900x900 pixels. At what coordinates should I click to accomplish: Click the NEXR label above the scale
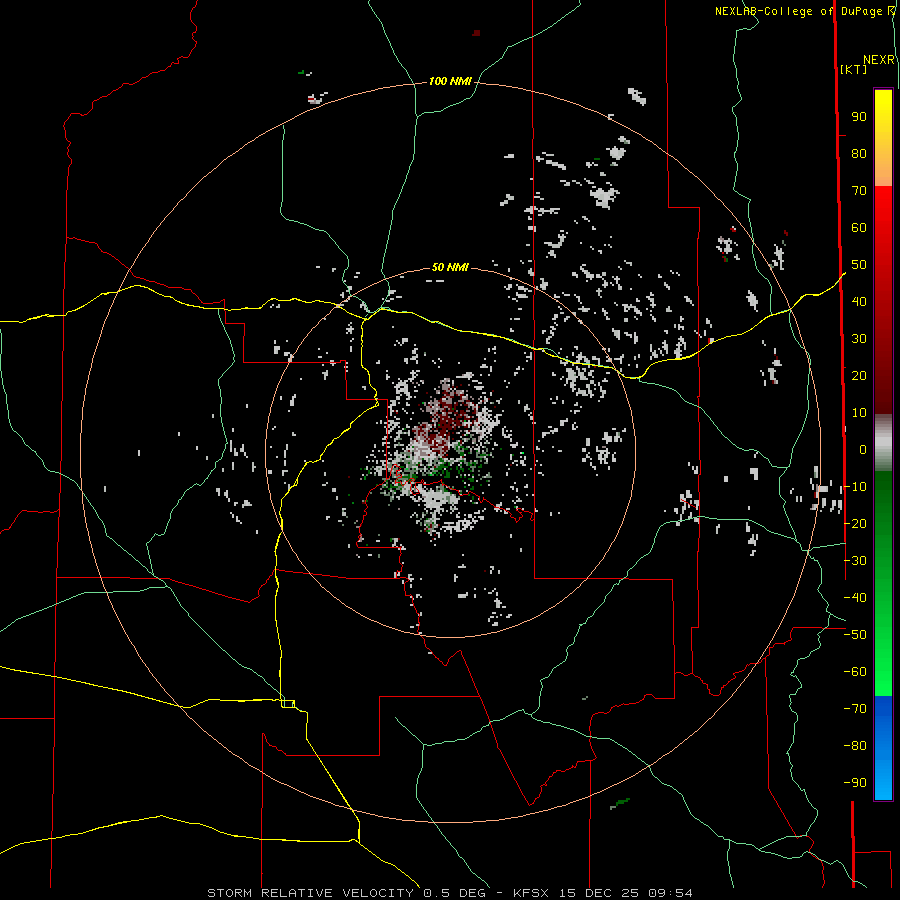[x=879, y=60]
